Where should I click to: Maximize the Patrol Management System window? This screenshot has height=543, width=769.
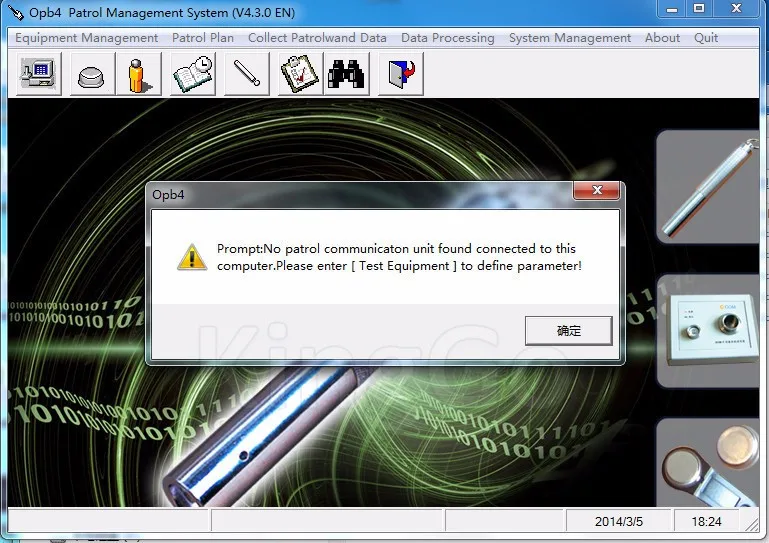(x=699, y=8)
